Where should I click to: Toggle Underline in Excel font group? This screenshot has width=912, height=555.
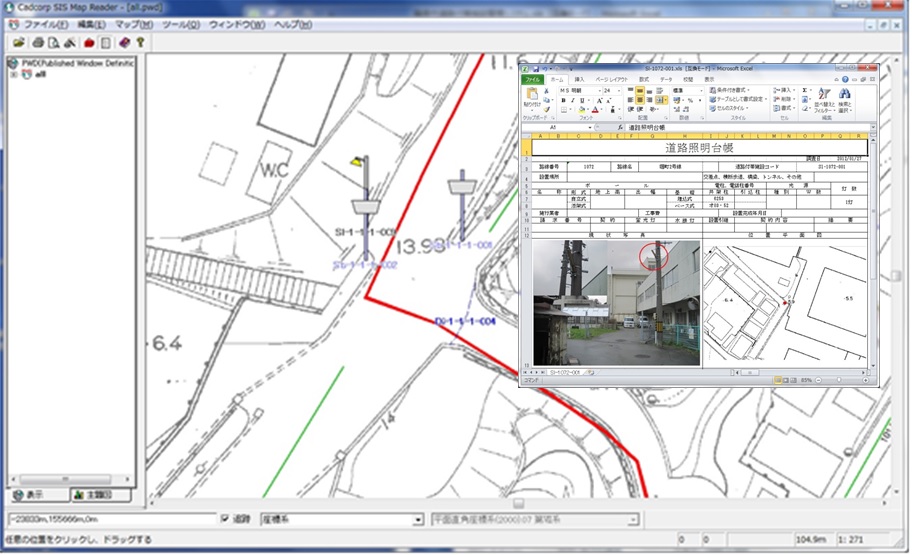582,100
